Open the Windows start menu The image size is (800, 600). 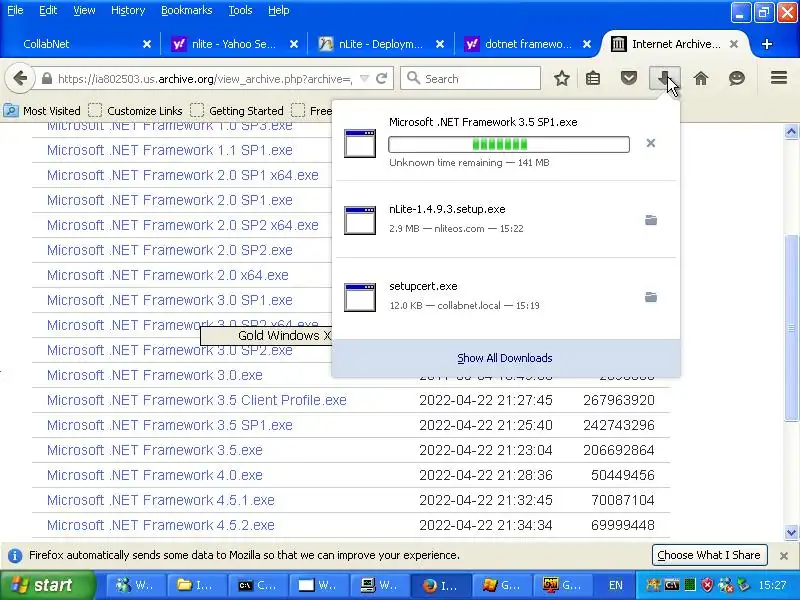47,585
